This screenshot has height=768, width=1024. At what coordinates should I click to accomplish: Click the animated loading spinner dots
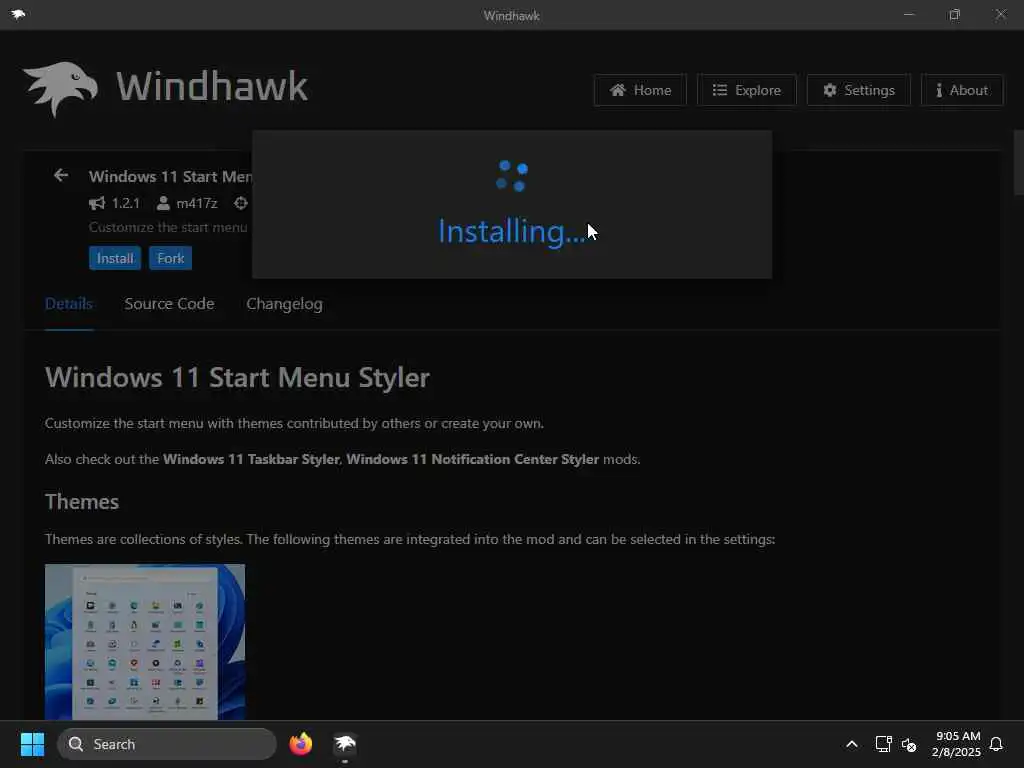[512, 176]
